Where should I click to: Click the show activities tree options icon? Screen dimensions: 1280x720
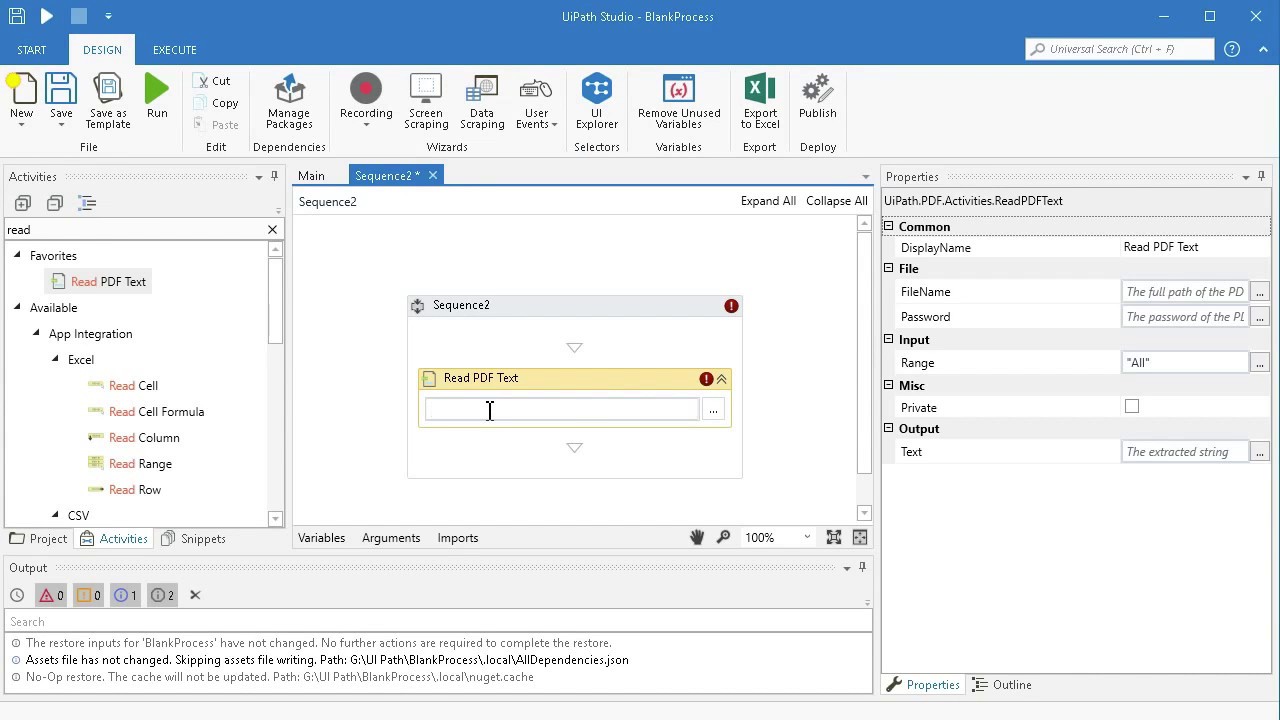87,203
